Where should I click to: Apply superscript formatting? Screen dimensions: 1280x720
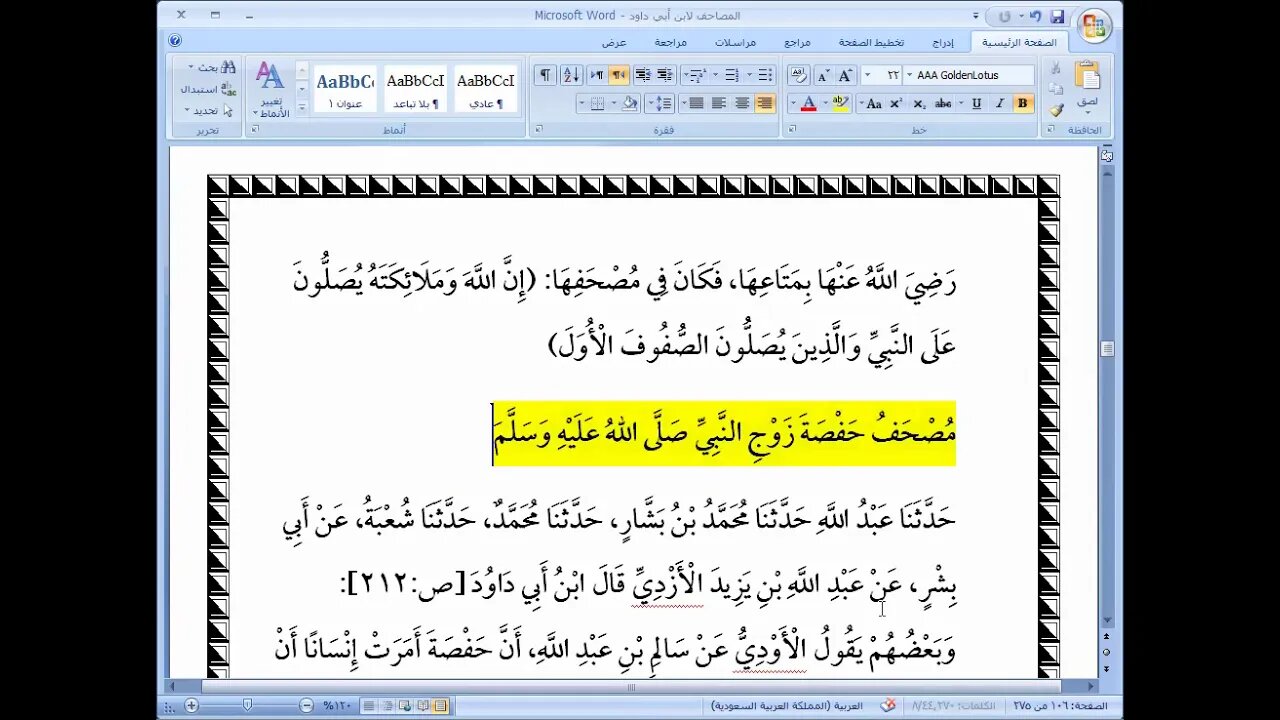pyautogui.click(x=895, y=103)
